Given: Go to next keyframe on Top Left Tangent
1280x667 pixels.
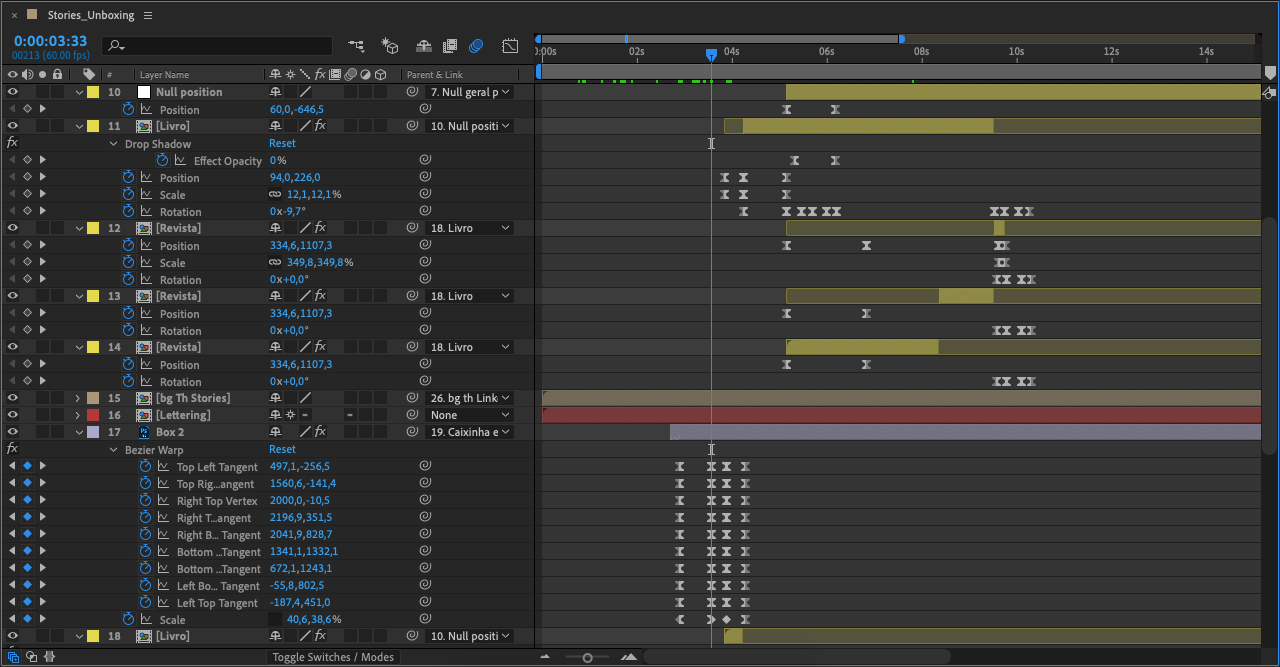Looking at the screenshot, I should tap(42, 466).
